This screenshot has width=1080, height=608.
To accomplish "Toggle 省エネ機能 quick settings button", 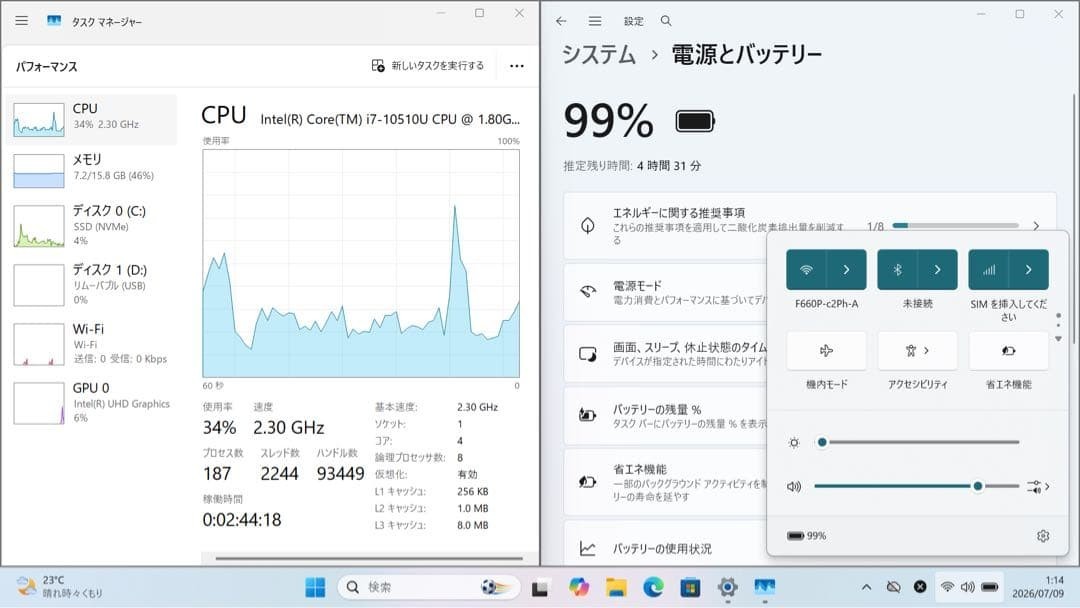I will click(1008, 350).
